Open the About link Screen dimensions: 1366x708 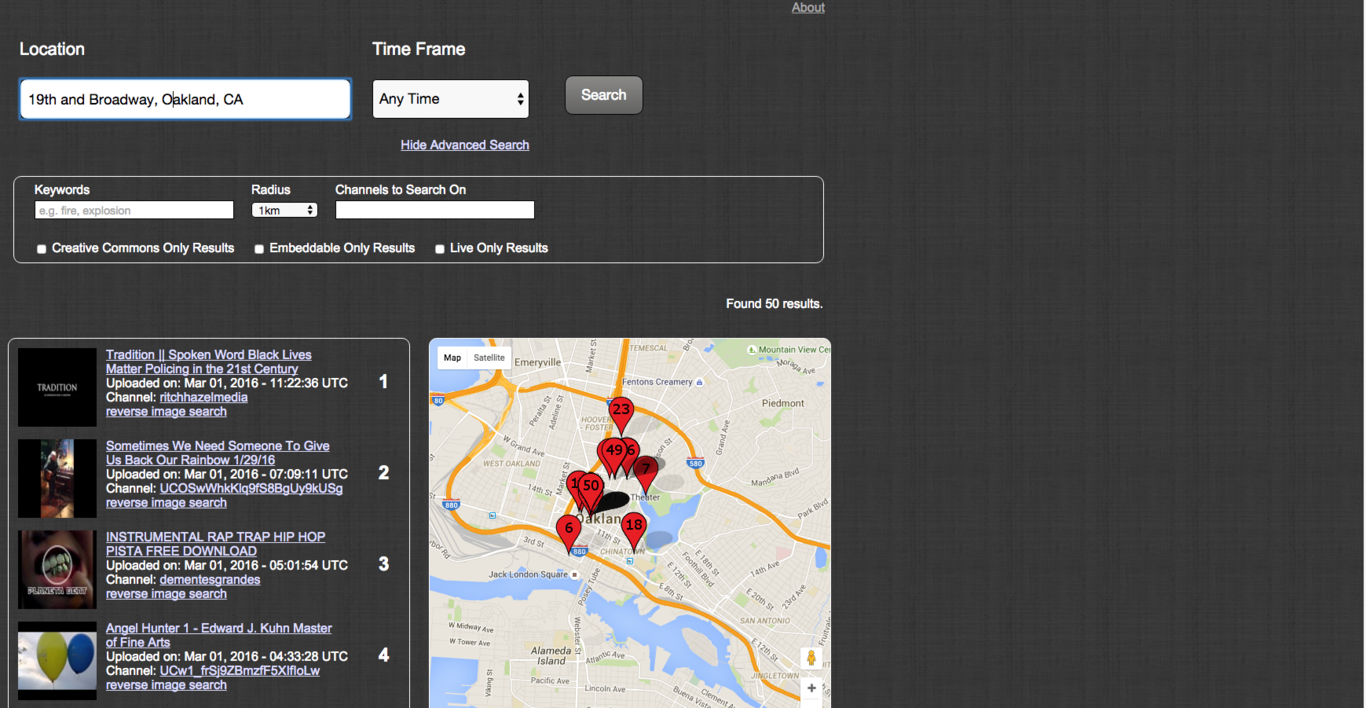(x=808, y=7)
